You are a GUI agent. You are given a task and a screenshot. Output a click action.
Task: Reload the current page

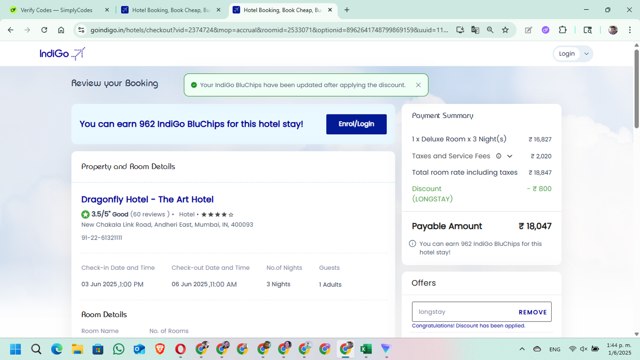44,30
